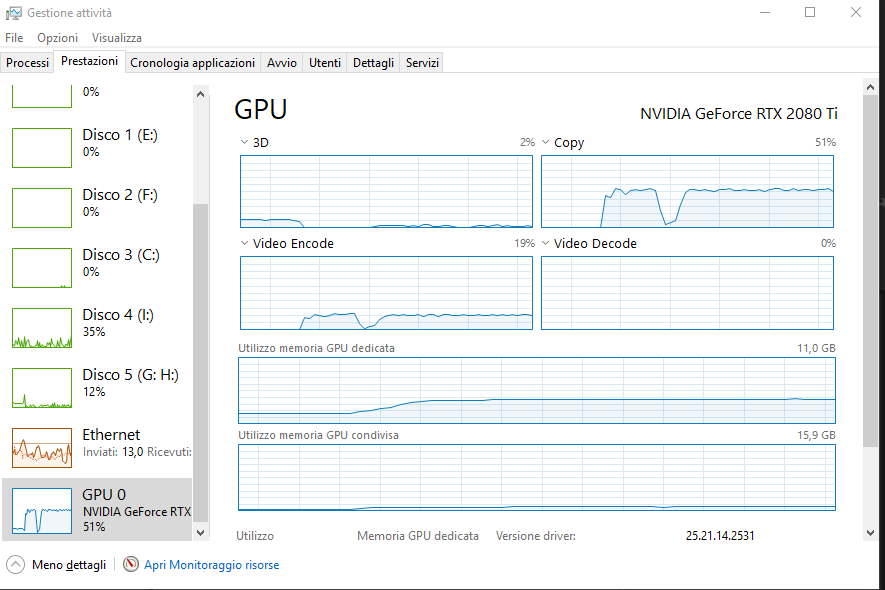Open the Disco 4 (I:) performance graph
Viewport: 885px width, 590px height.
[41, 327]
